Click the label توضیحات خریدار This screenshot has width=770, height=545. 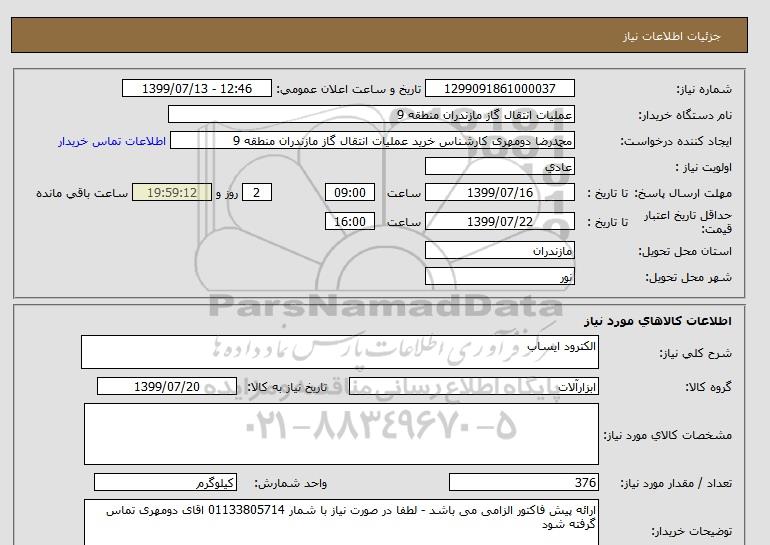tap(691, 531)
